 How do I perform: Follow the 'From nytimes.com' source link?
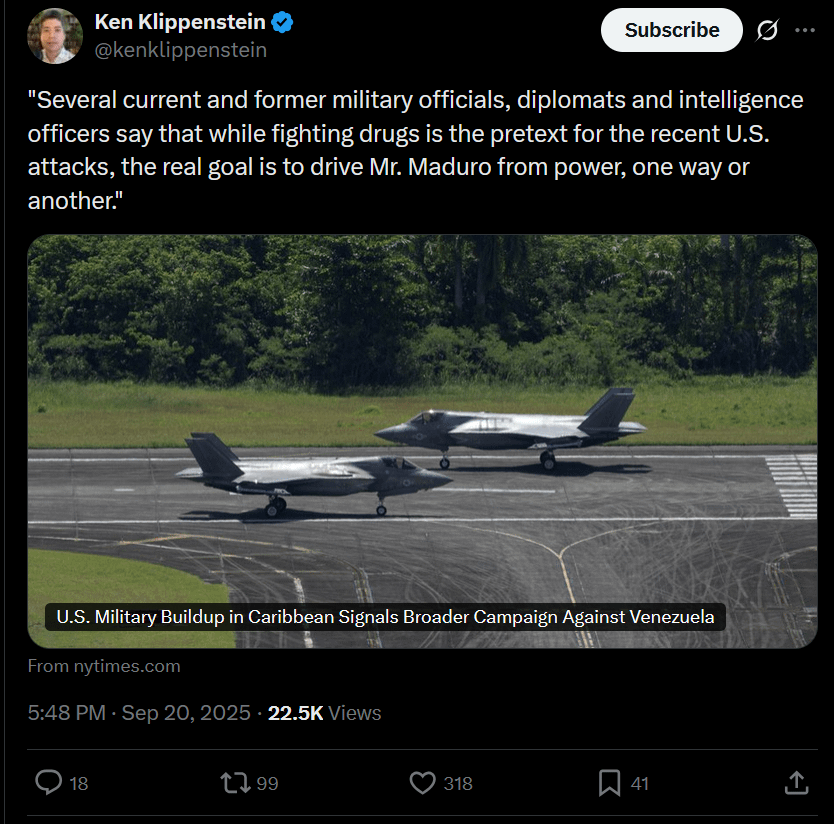(104, 666)
